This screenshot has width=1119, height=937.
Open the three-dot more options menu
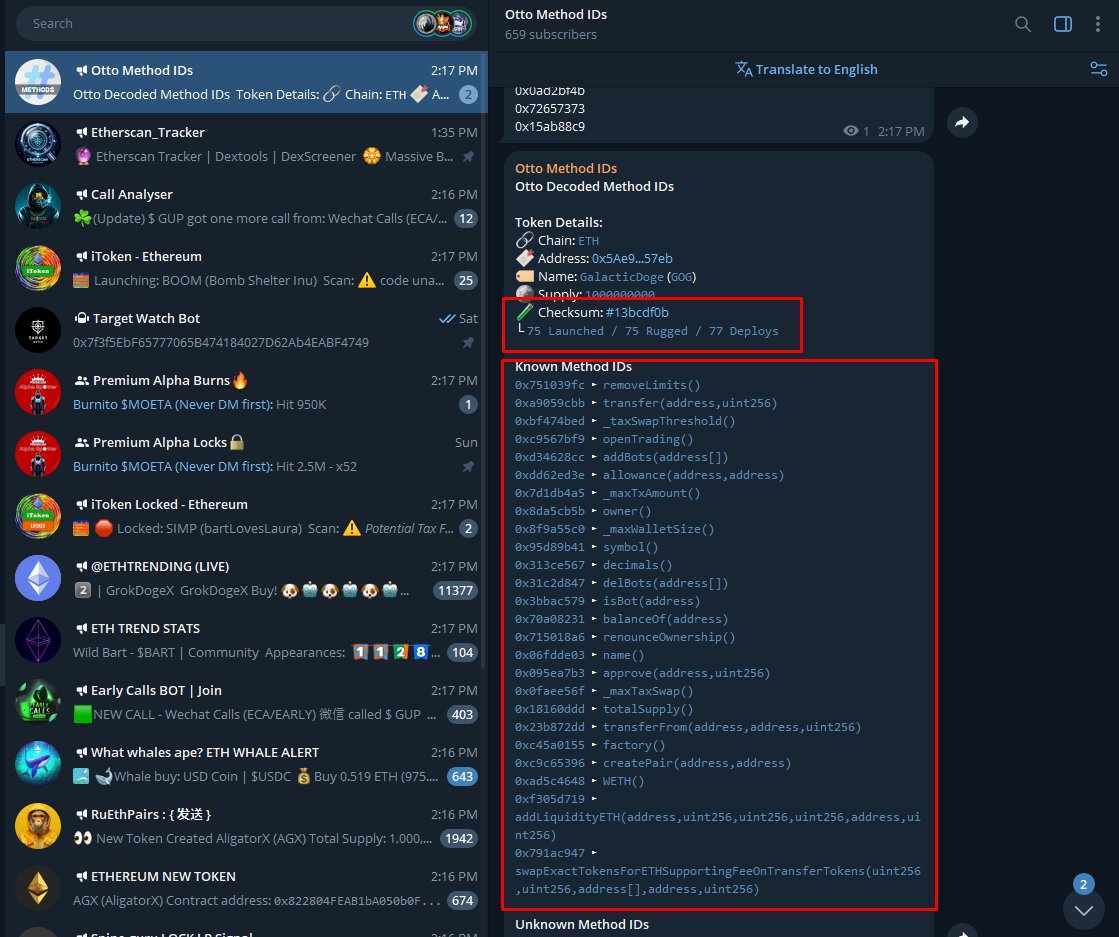point(1098,24)
